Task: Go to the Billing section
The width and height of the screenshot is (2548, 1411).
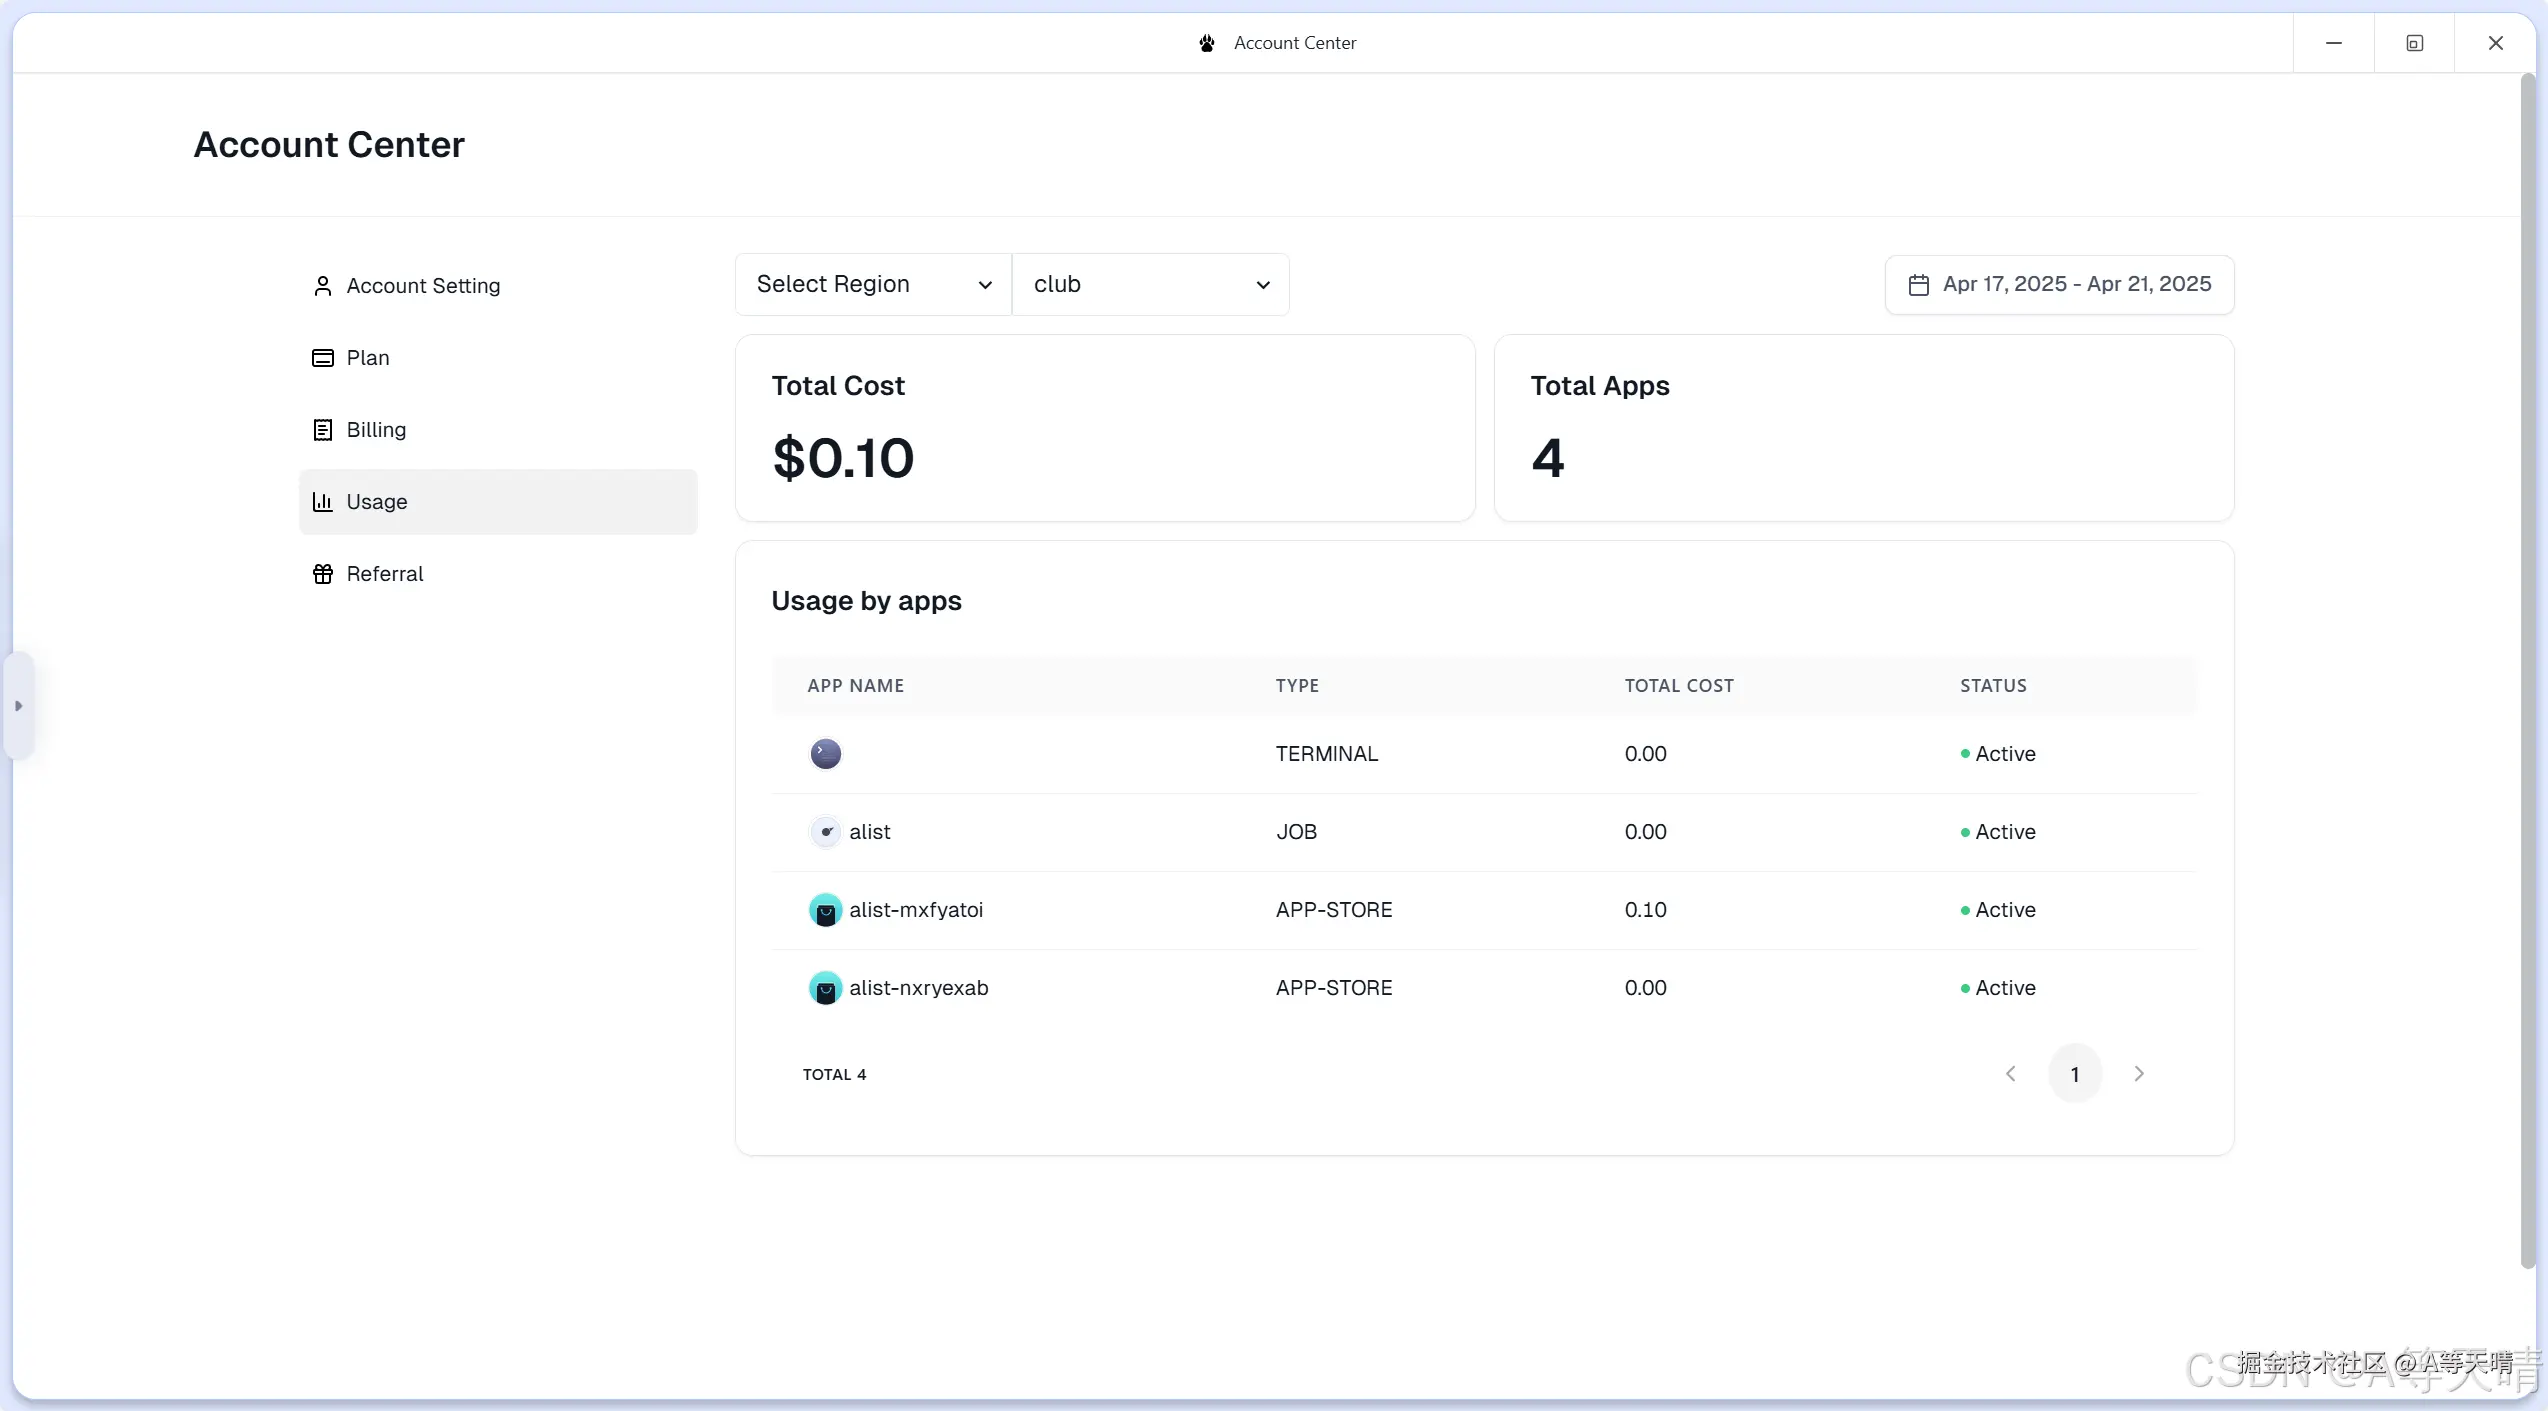Action: click(x=376, y=430)
